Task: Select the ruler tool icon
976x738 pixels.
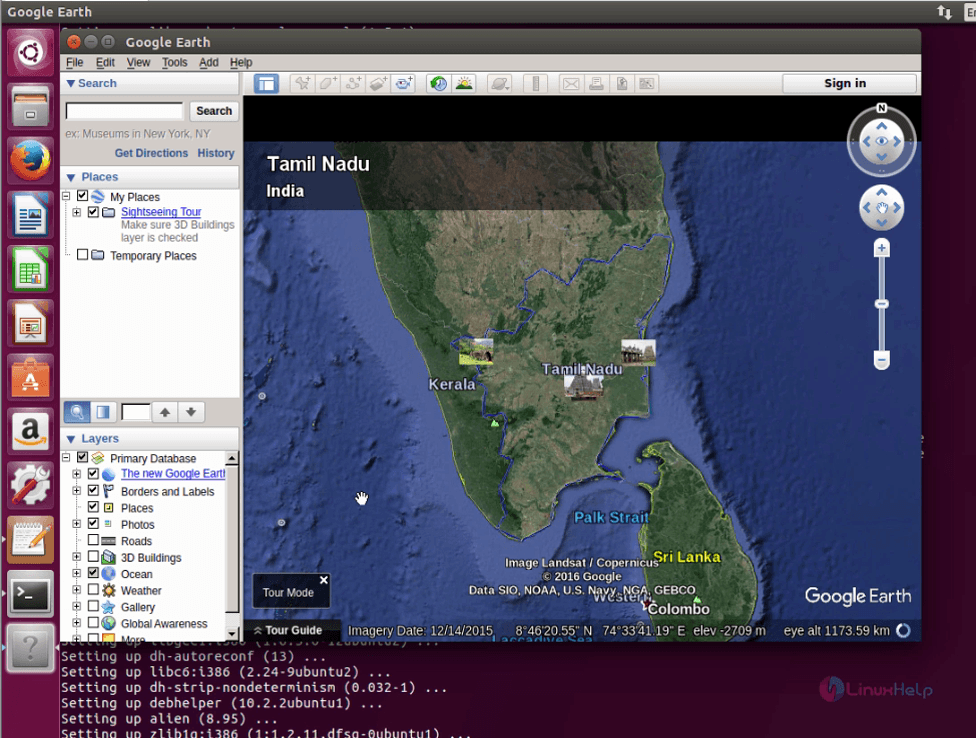Action: [x=535, y=84]
